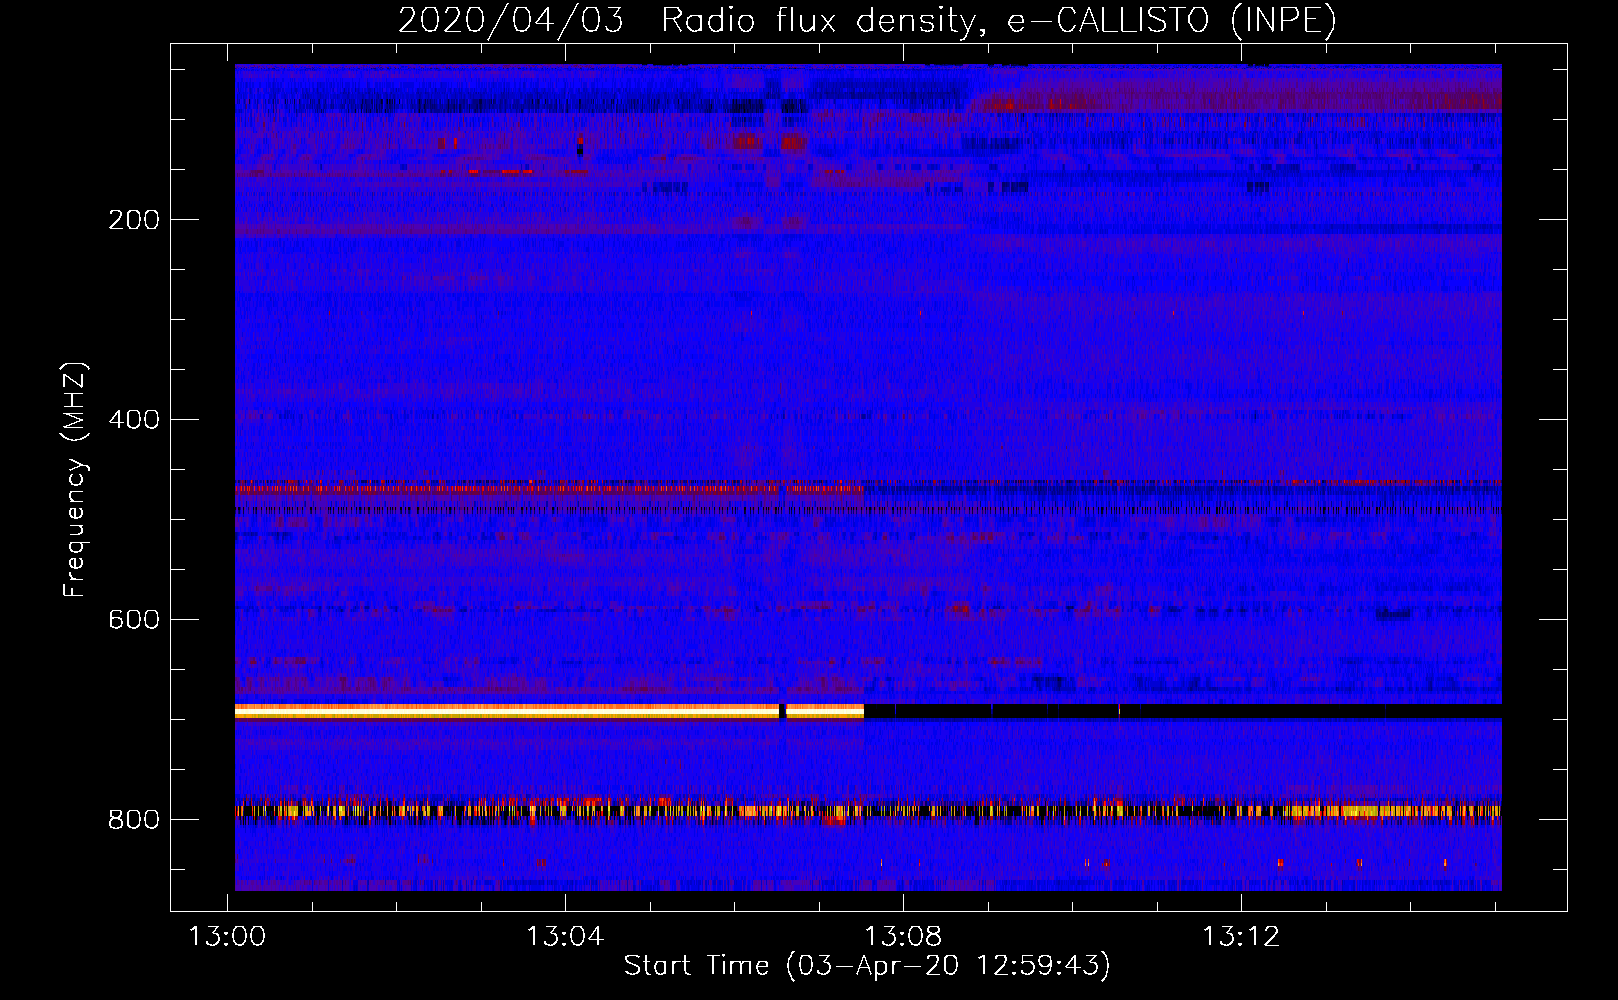Click the bright yellow-white band near 700 MHz
The height and width of the screenshot is (1000, 1618).
[x=549, y=711]
